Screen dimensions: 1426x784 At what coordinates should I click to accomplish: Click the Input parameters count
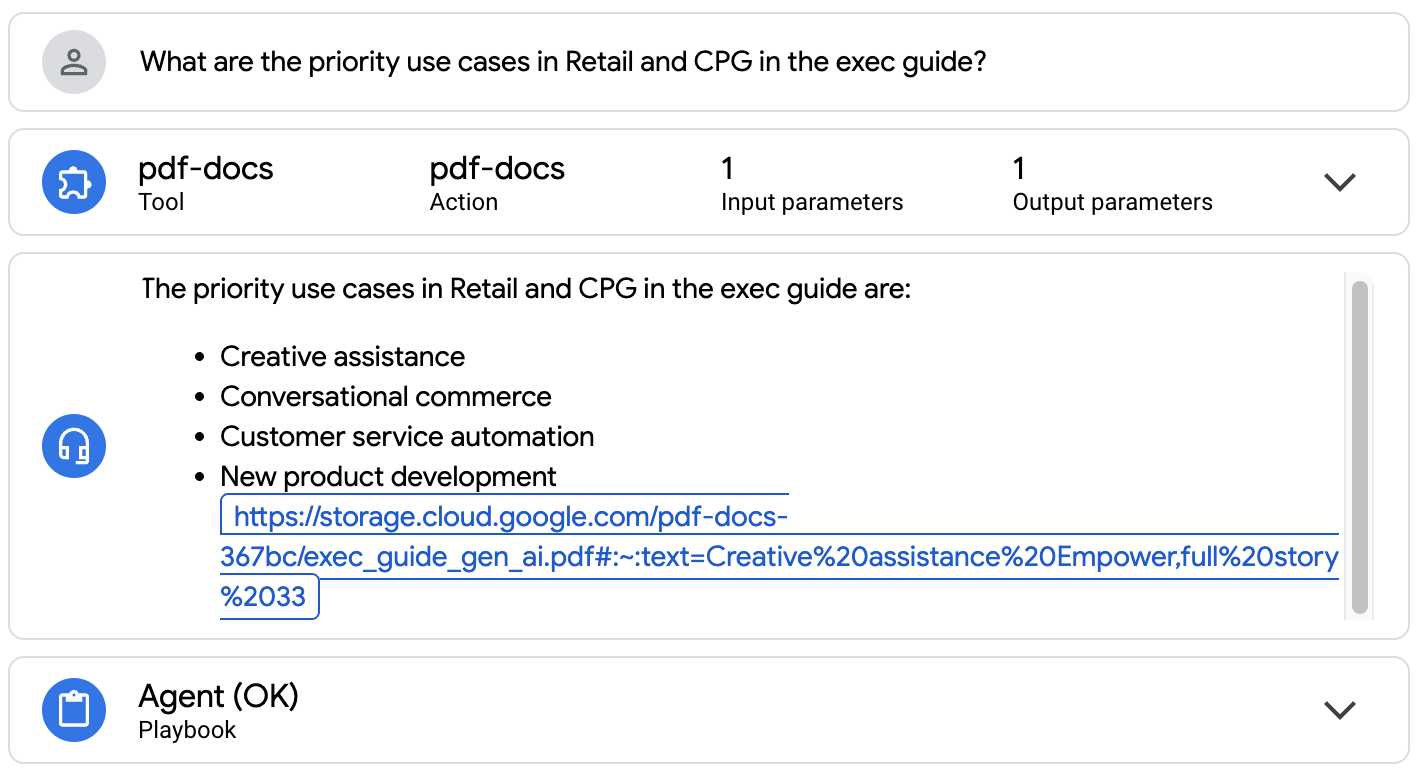tap(728, 169)
